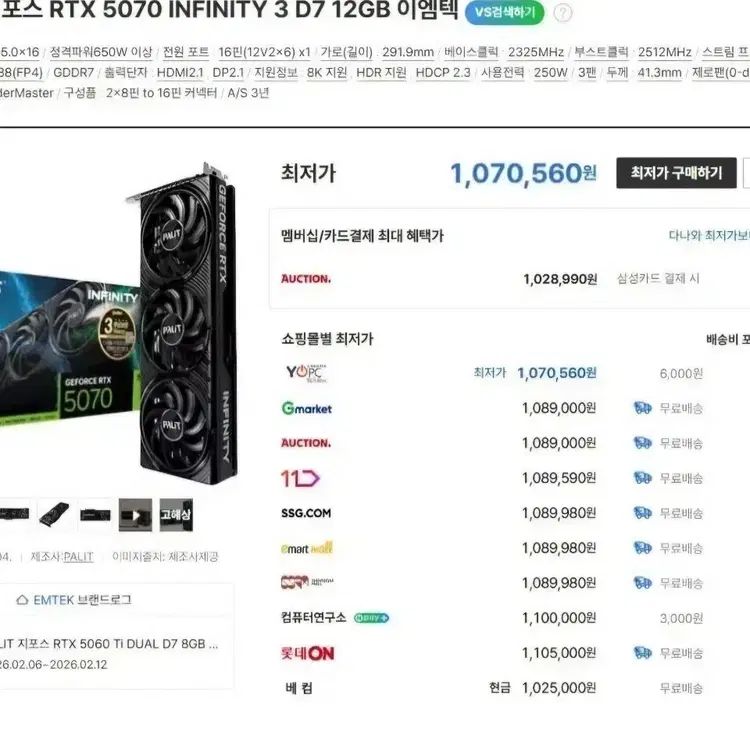Click the emart mall logo
The width and height of the screenshot is (750, 750).
click(x=307, y=548)
